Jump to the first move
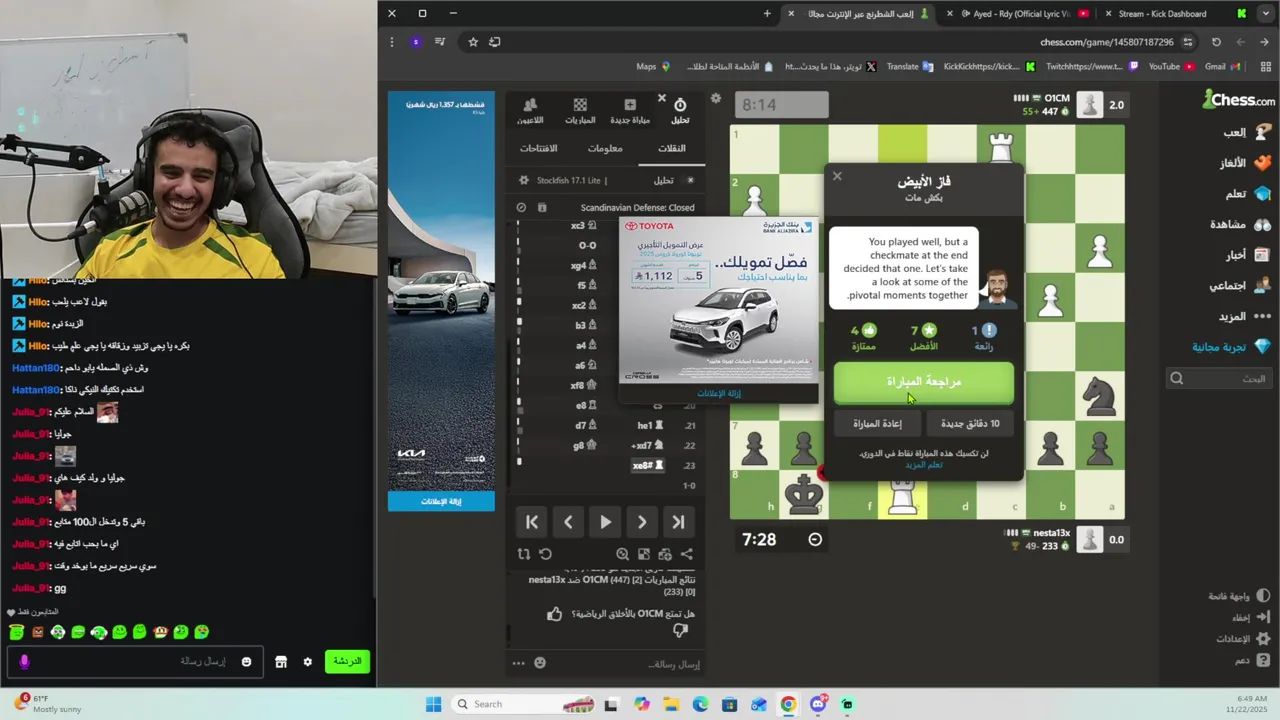The width and height of the screenshot is (1280, 720). coord(532,522)
